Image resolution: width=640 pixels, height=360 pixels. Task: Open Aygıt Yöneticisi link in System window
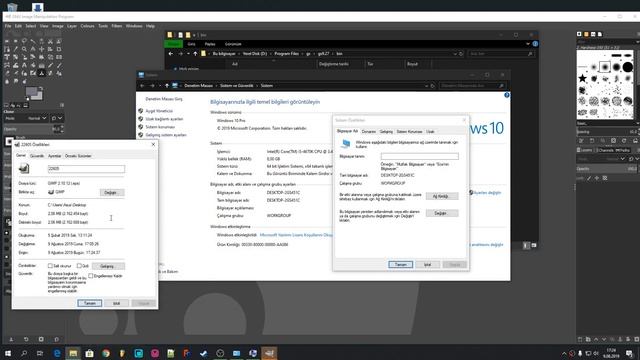click(159, 111)
